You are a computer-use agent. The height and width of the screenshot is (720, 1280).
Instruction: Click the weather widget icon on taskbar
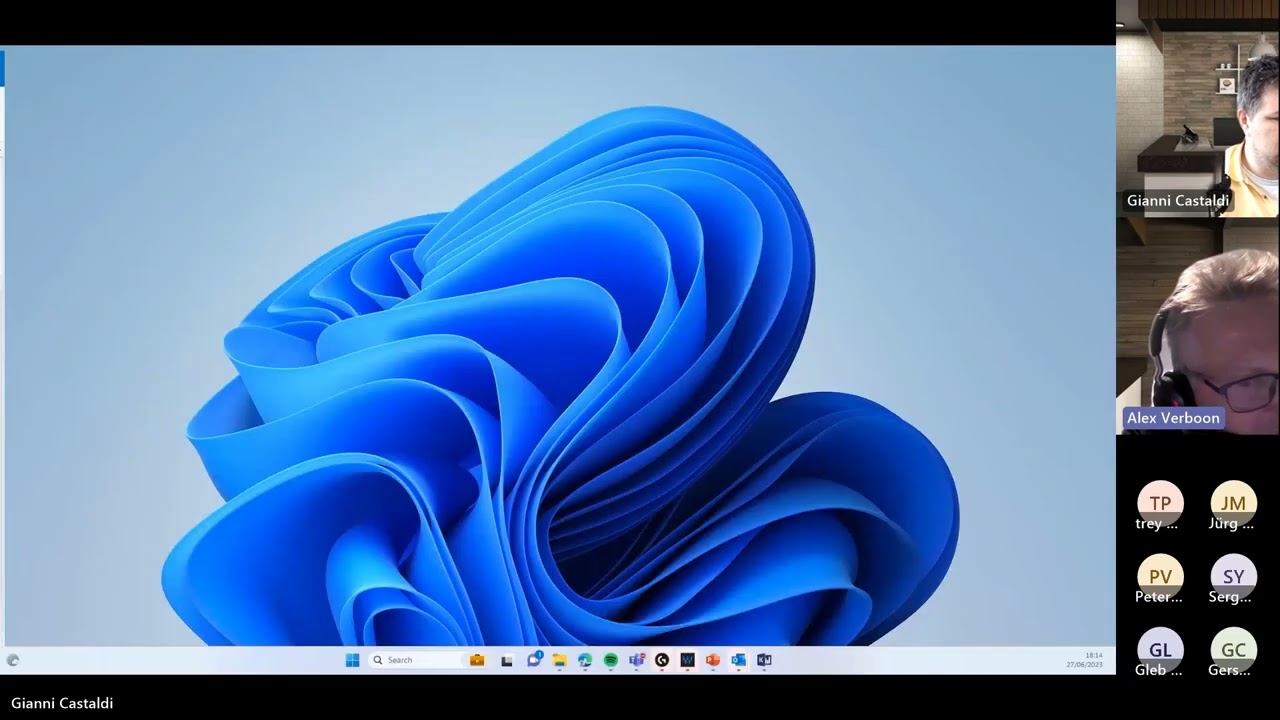click(13, 660)
